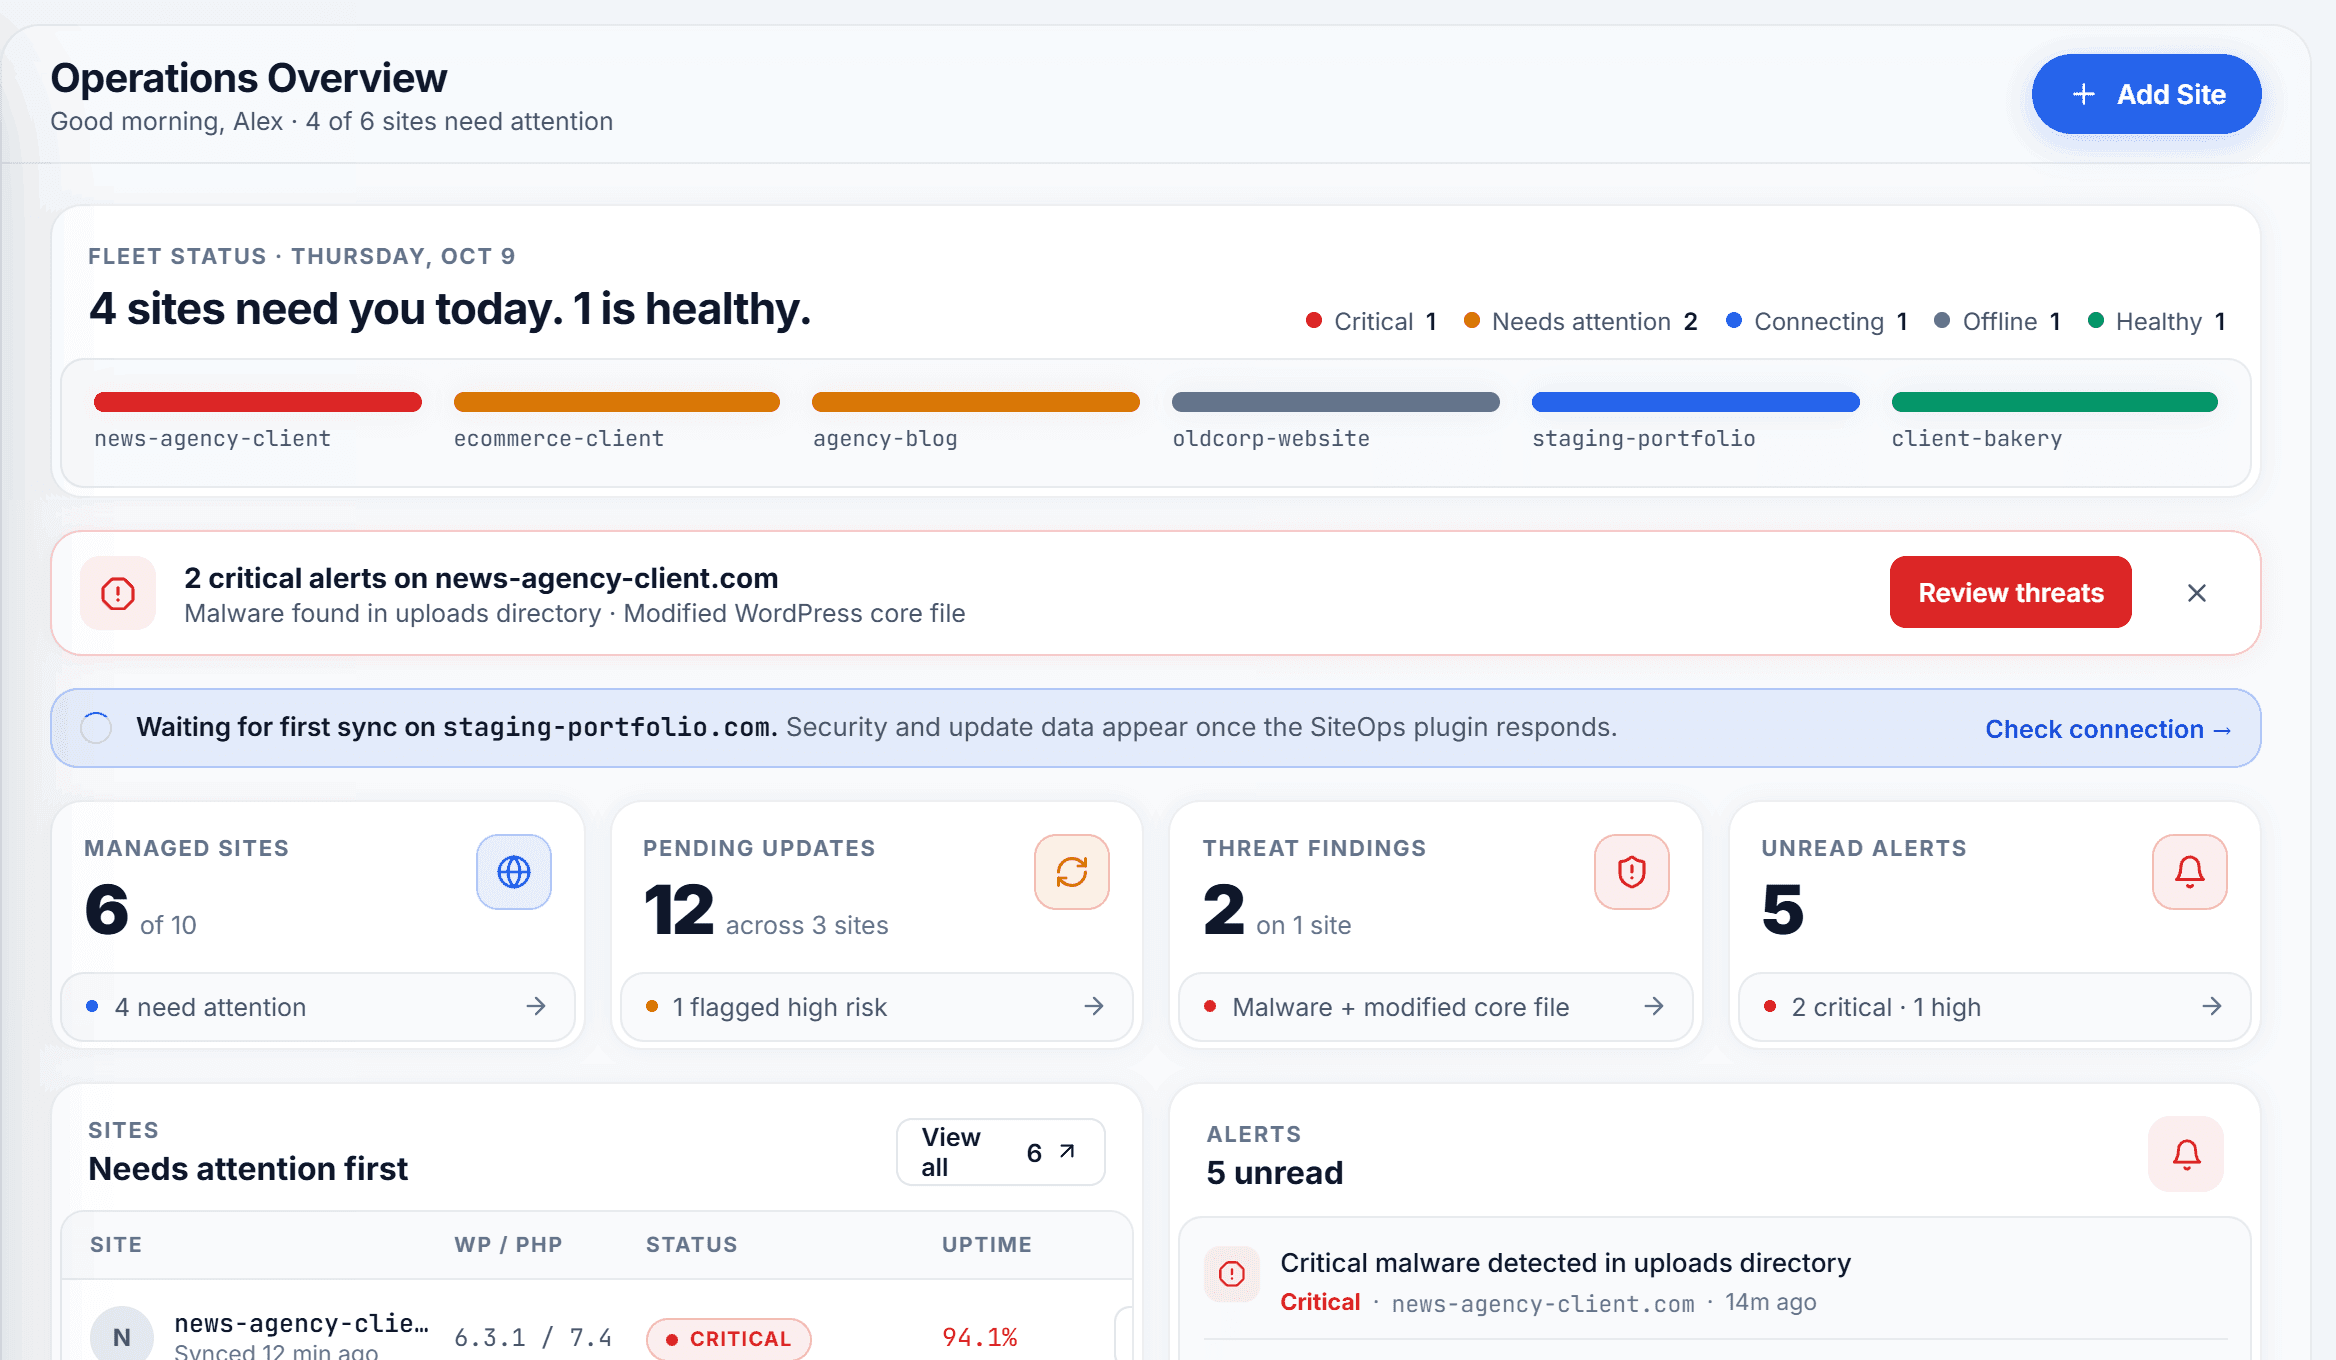Image resolution: width=2336 pixels, height=1360 pixels.
Task: Click the Operations Overview heading
Action: (249, 78)
